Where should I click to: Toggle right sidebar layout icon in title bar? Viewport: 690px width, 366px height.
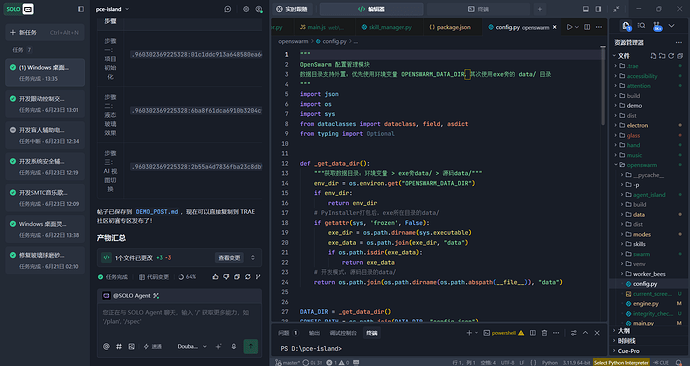pyautogui.click(x=598, y=9)
